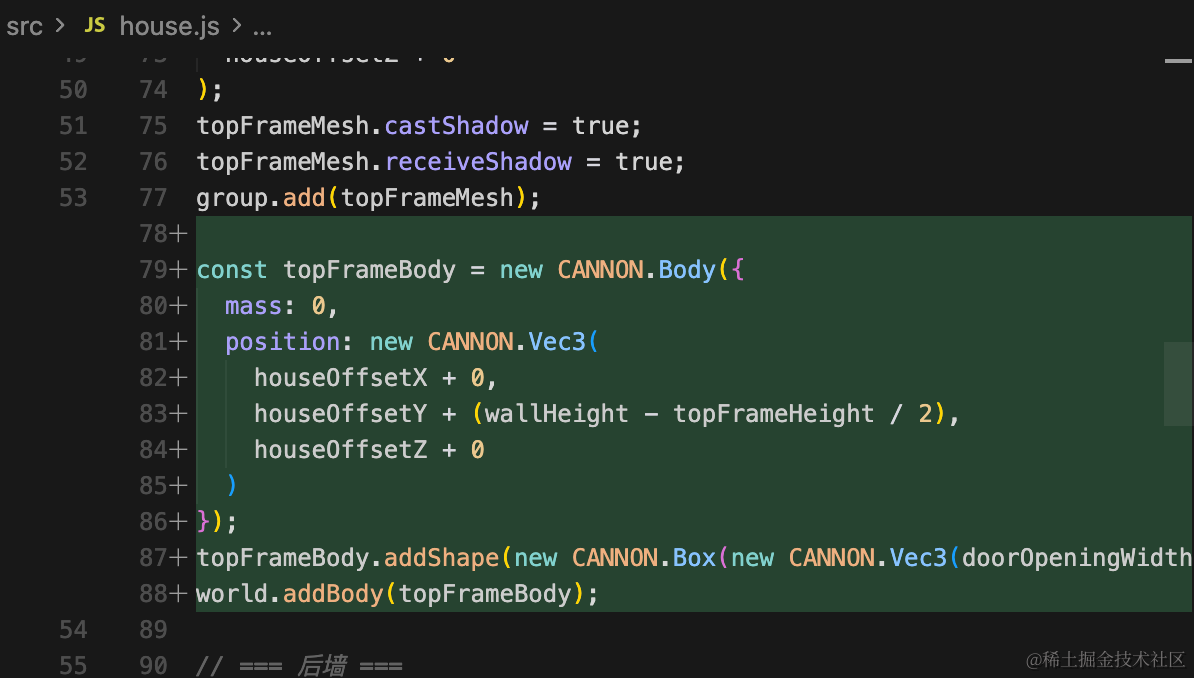Click the plus marker beside line 88
Viewport: 1194px width, 678px height.
(178, 593)
